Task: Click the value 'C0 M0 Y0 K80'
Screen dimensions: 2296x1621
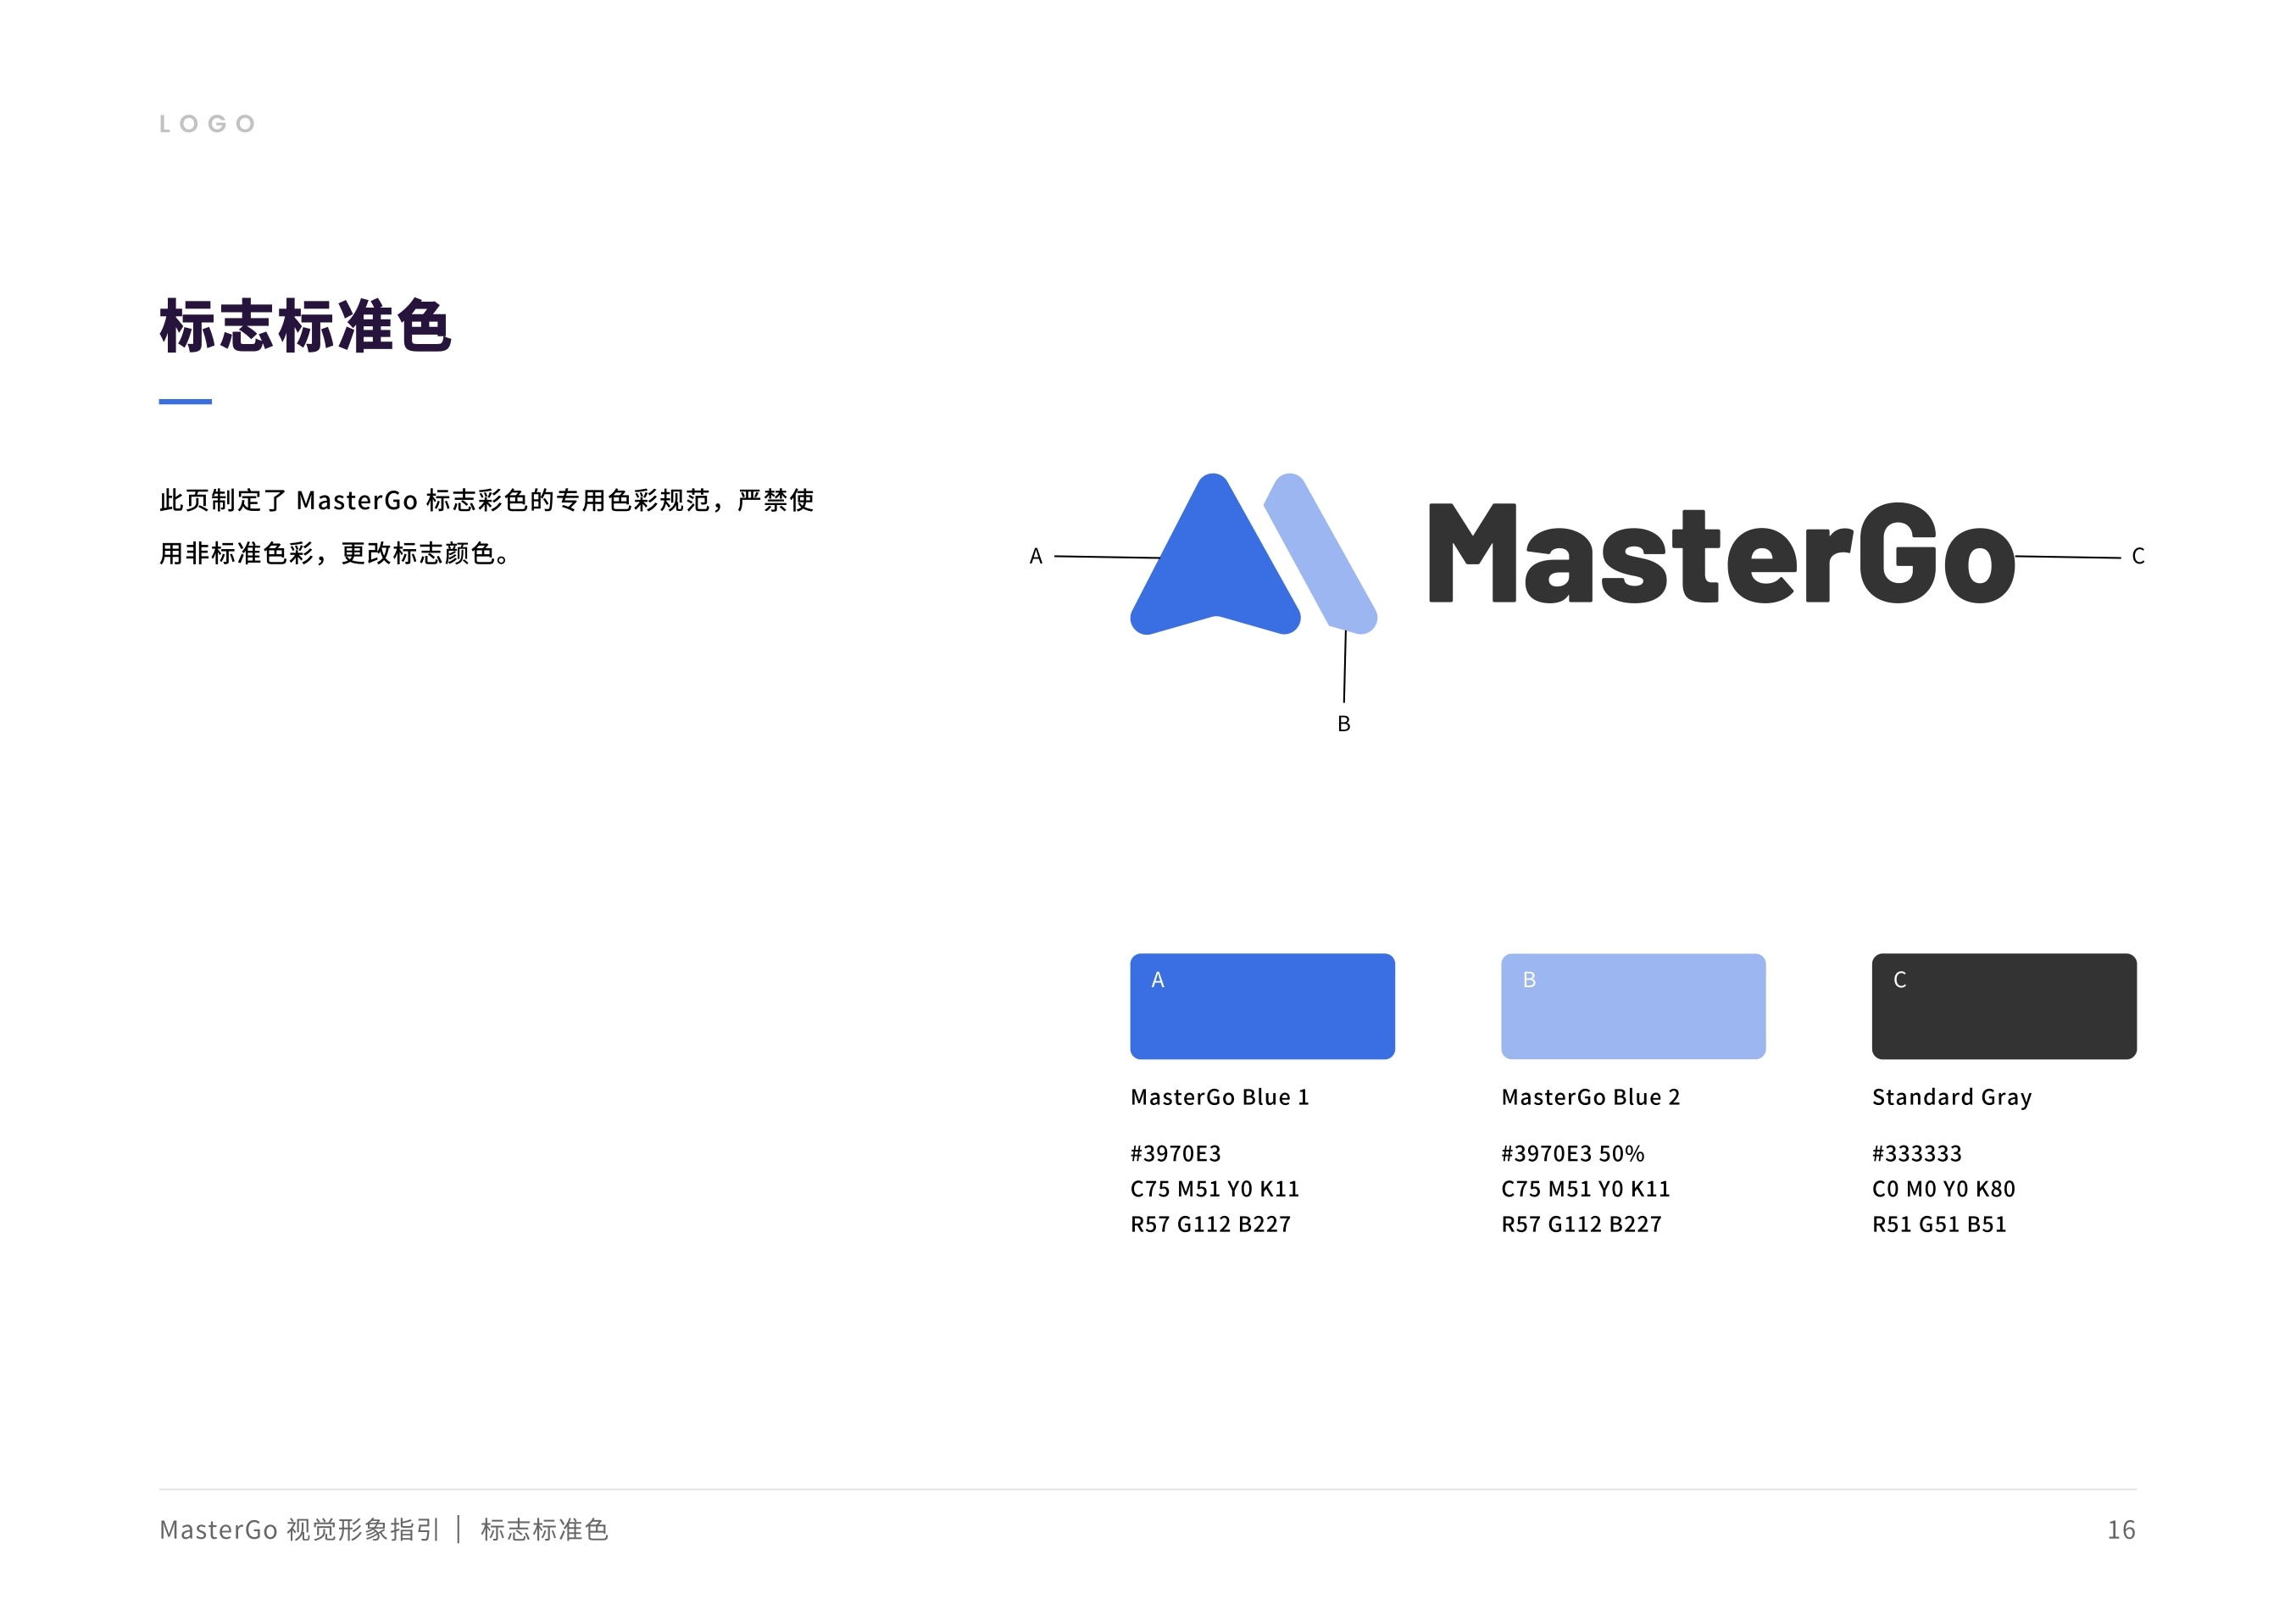Action: click(1944, 1189)
